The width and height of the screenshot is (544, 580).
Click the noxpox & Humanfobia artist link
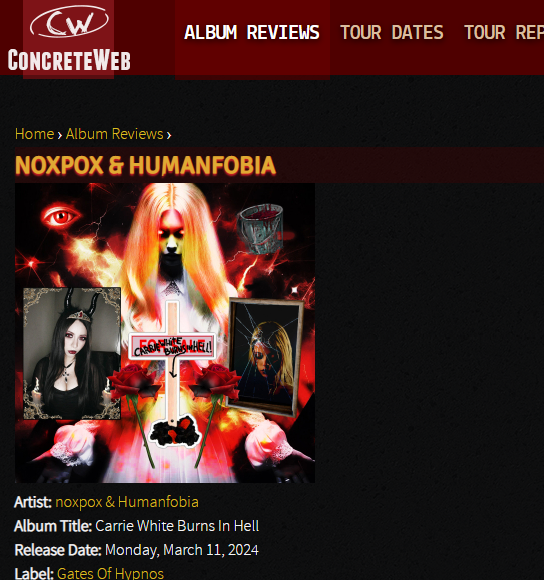tap(127, 502)
